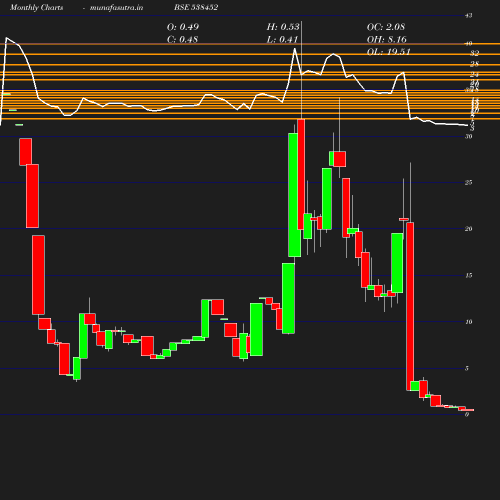Image resolution: width=500 pixels, height=500 pixels.
Task: Click the 5 price axis label
Action: (467, 368)
